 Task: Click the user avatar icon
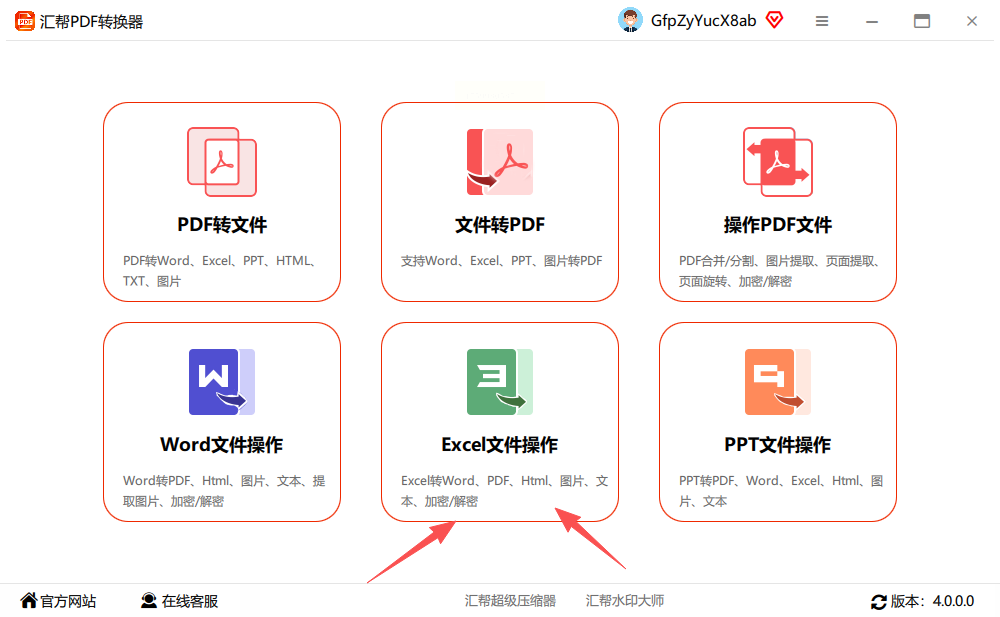coord(630,20)
